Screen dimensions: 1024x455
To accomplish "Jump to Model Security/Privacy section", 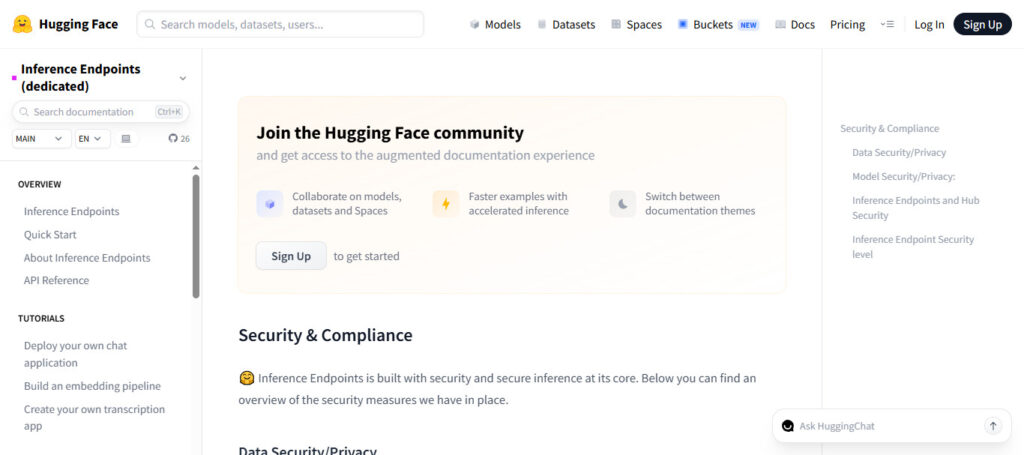I will tap(903, 176).
